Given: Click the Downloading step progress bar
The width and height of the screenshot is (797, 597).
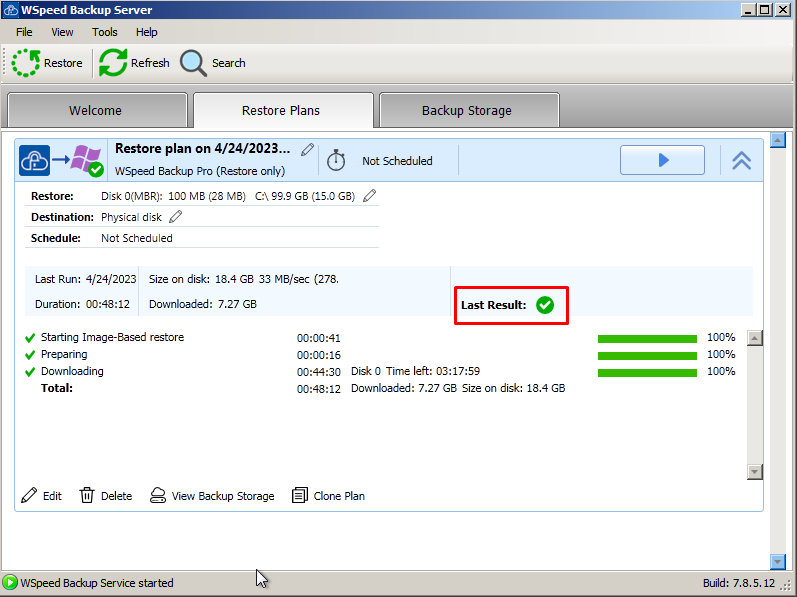Looking at the screenshot, I should point(647,373).
